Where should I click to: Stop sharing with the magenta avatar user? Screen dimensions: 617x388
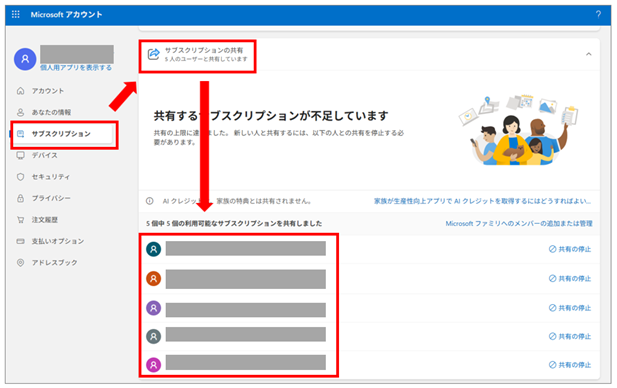pyautogui.click(x=570, y=365)
